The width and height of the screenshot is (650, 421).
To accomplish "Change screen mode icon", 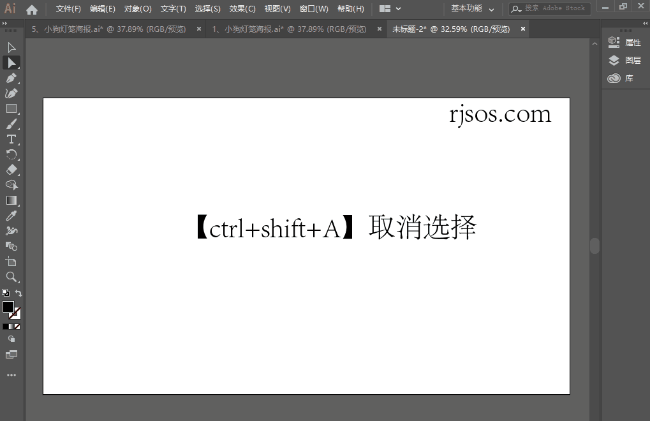I will point(12,355).
